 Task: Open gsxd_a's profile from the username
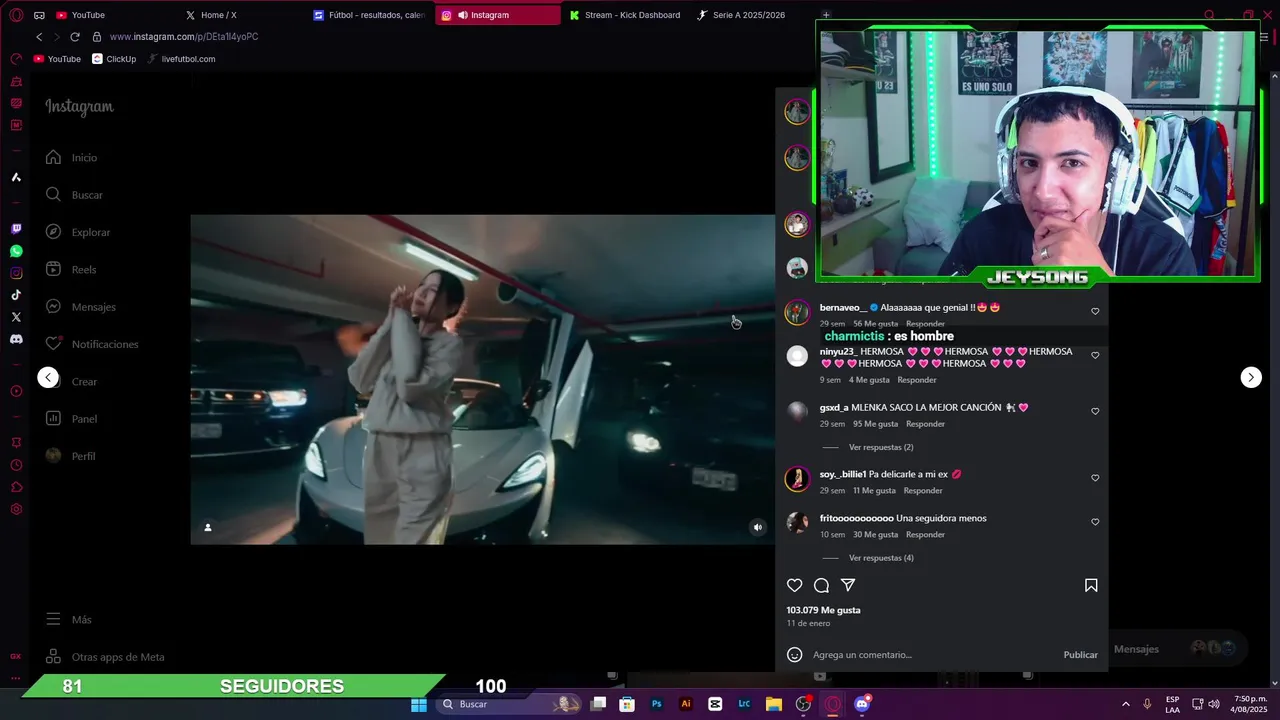pyautogui.click(x=834, y=408)
